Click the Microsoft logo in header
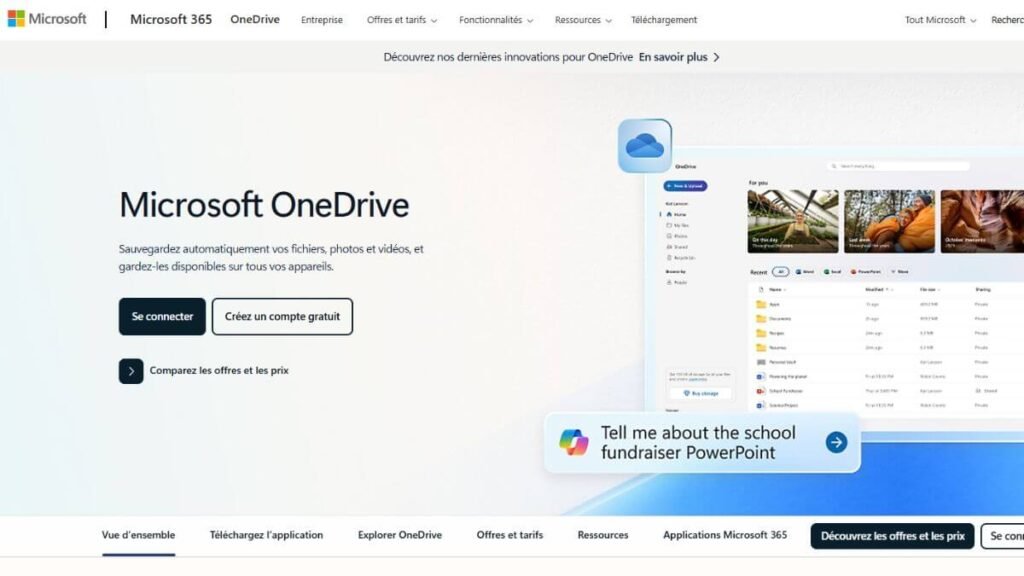 (x=47, y=19)
